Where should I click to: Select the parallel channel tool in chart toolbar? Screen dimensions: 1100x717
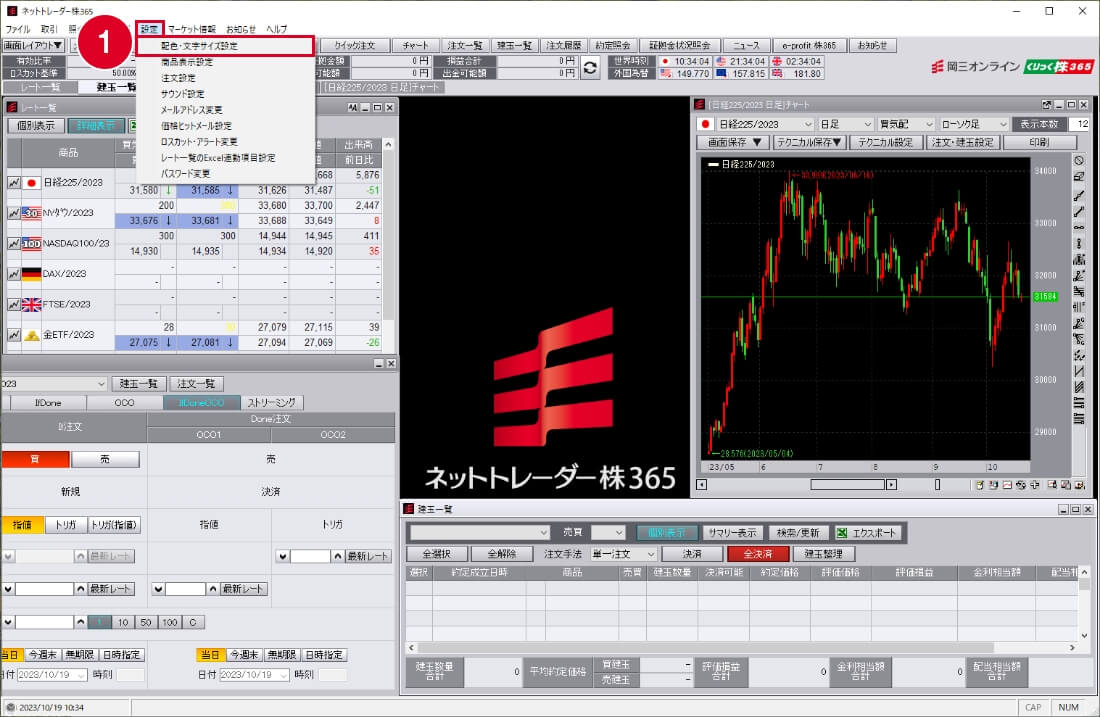[x=1079, y=387]
